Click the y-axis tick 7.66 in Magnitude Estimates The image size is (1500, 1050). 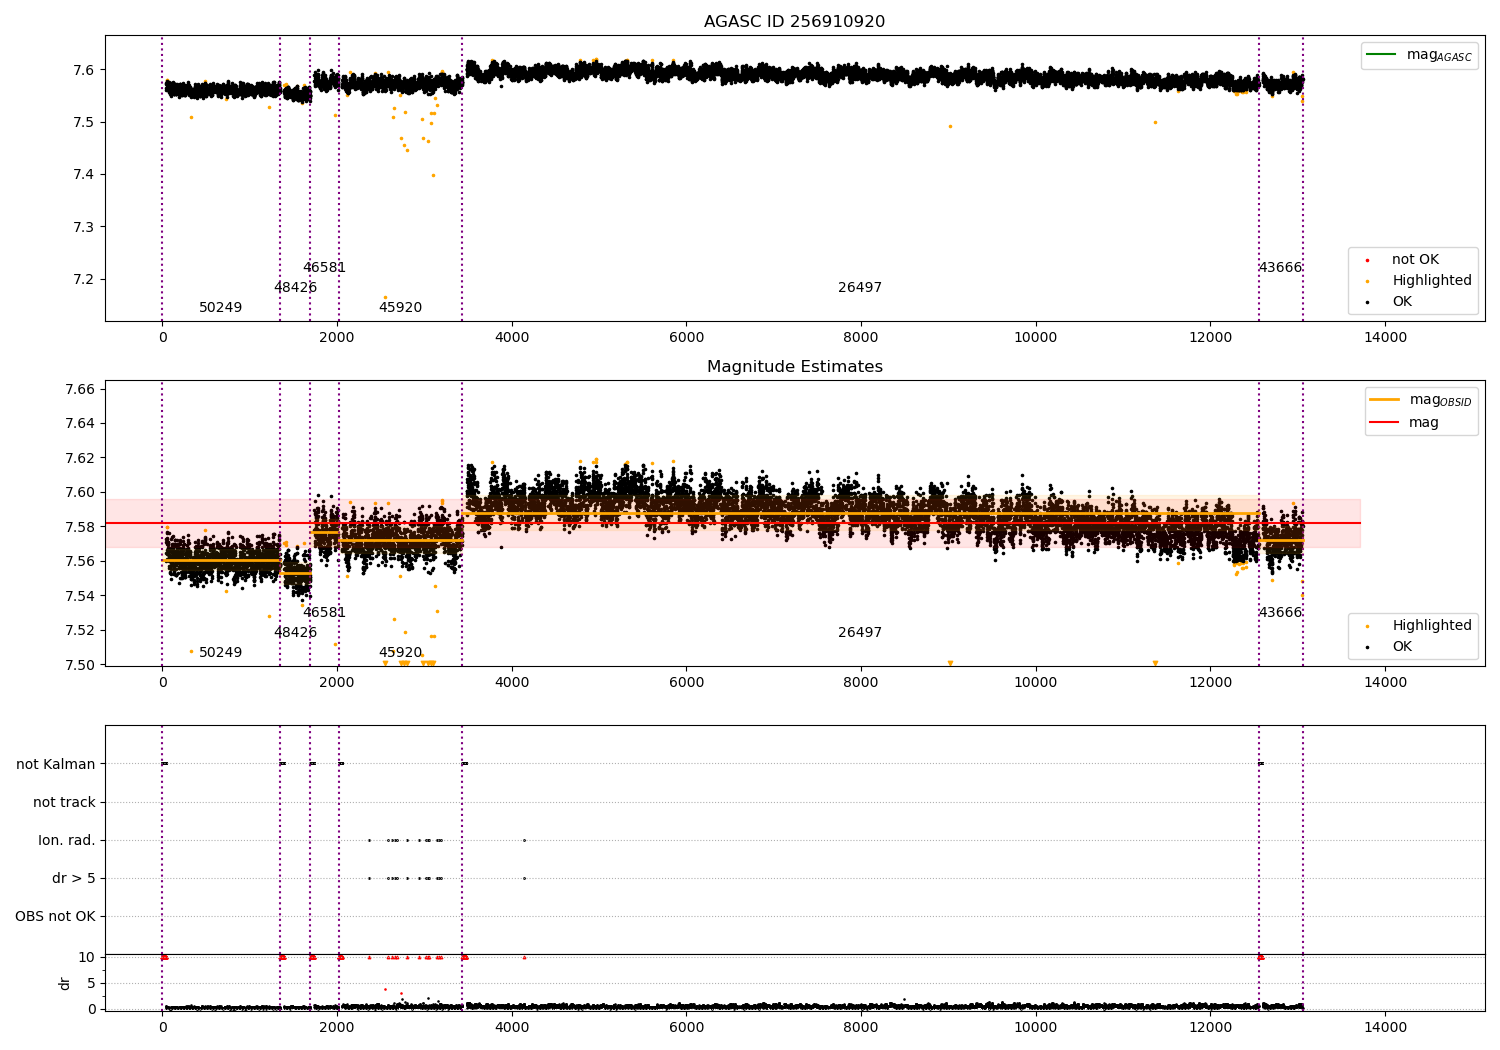[x=80, y=389]
